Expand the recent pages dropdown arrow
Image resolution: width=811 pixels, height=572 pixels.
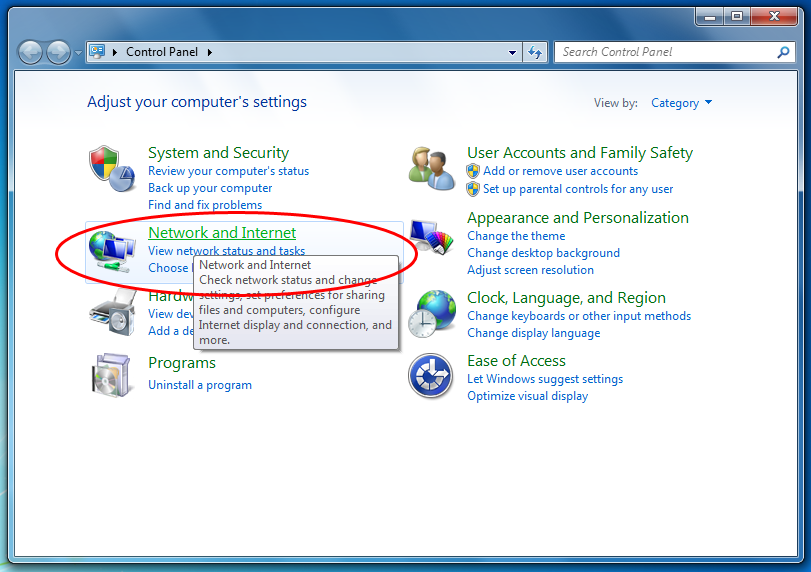tap(78, 52)
